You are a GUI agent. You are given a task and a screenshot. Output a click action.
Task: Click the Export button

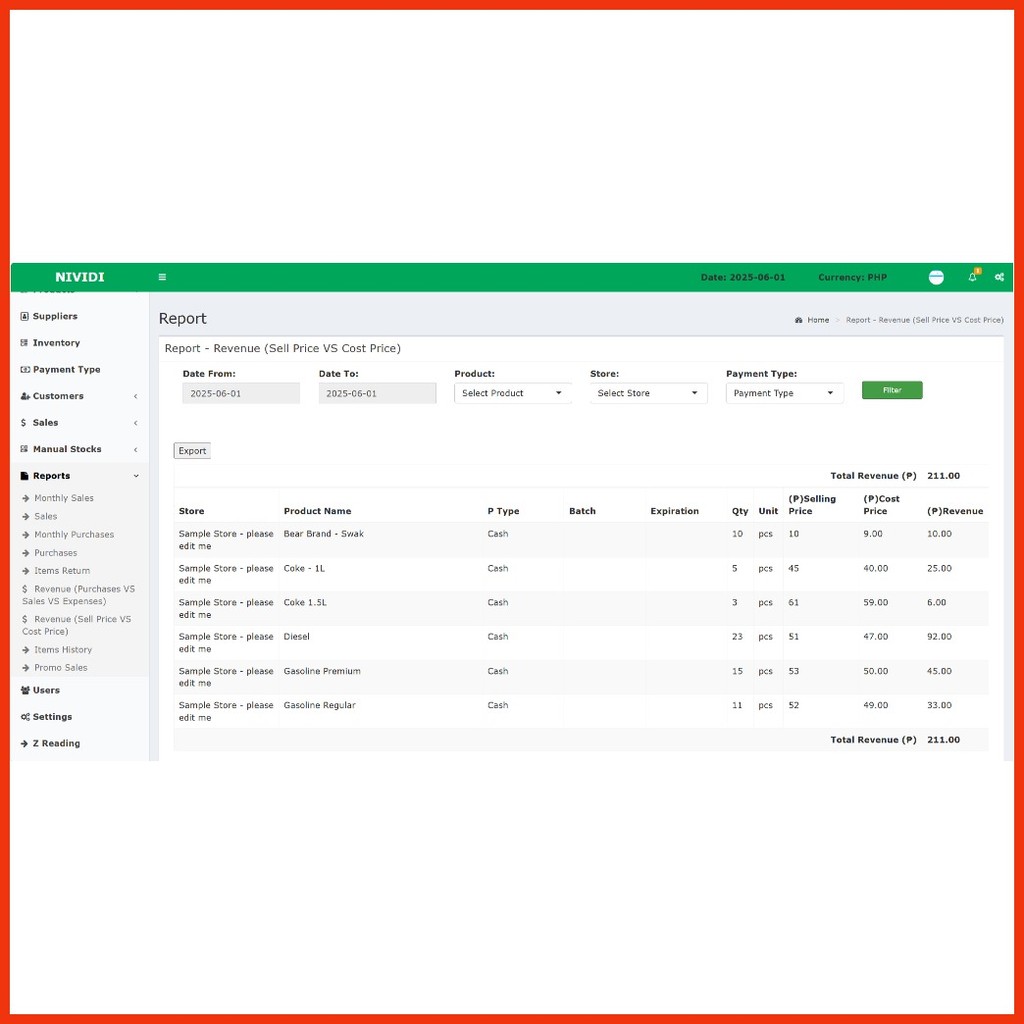click(192, 451)
